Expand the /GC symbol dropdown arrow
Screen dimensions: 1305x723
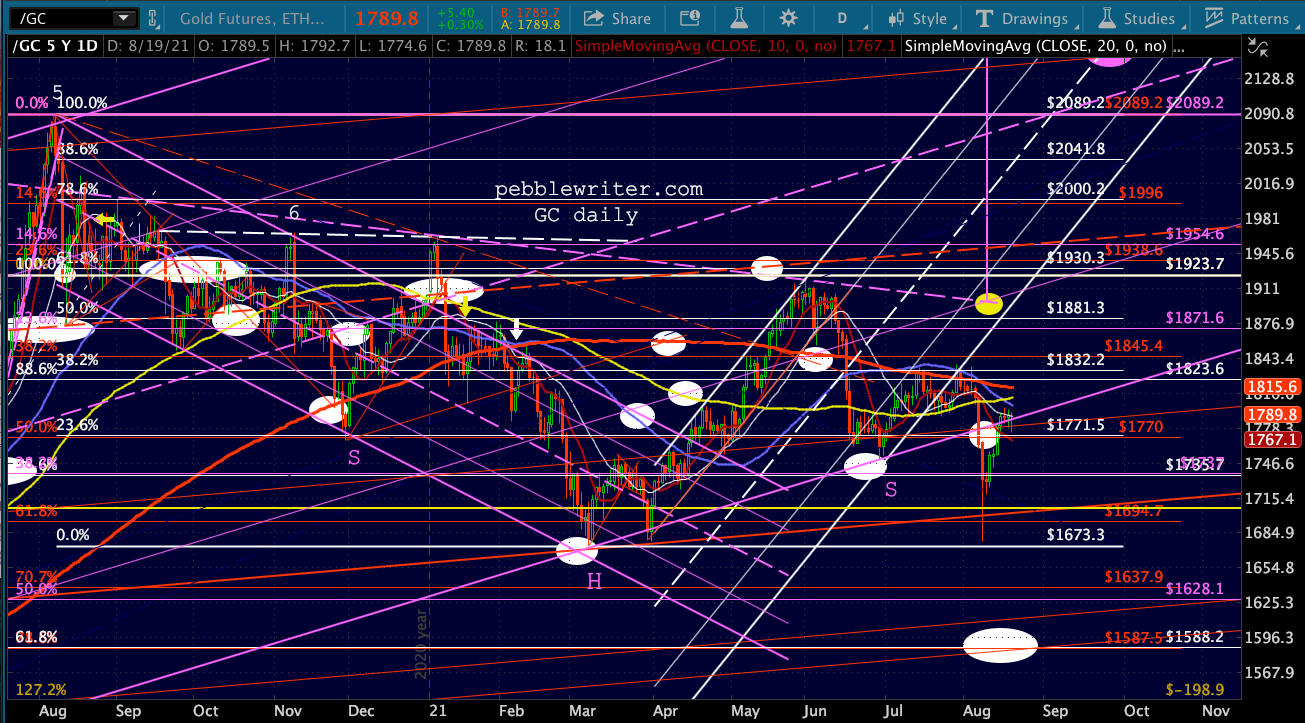click(123, 18)
